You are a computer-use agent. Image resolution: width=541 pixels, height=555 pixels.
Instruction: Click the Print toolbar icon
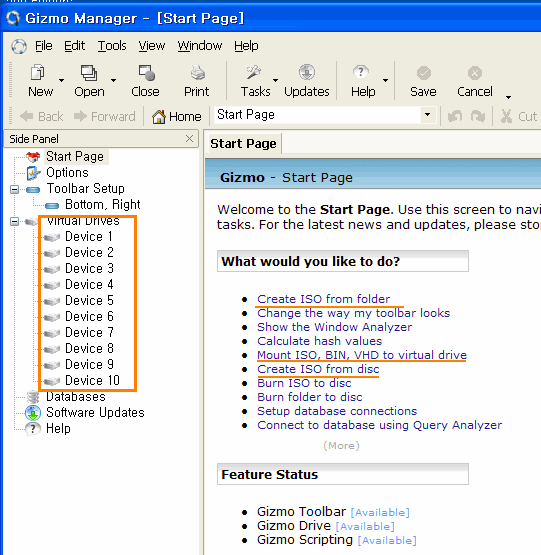[x=198, y=73]
